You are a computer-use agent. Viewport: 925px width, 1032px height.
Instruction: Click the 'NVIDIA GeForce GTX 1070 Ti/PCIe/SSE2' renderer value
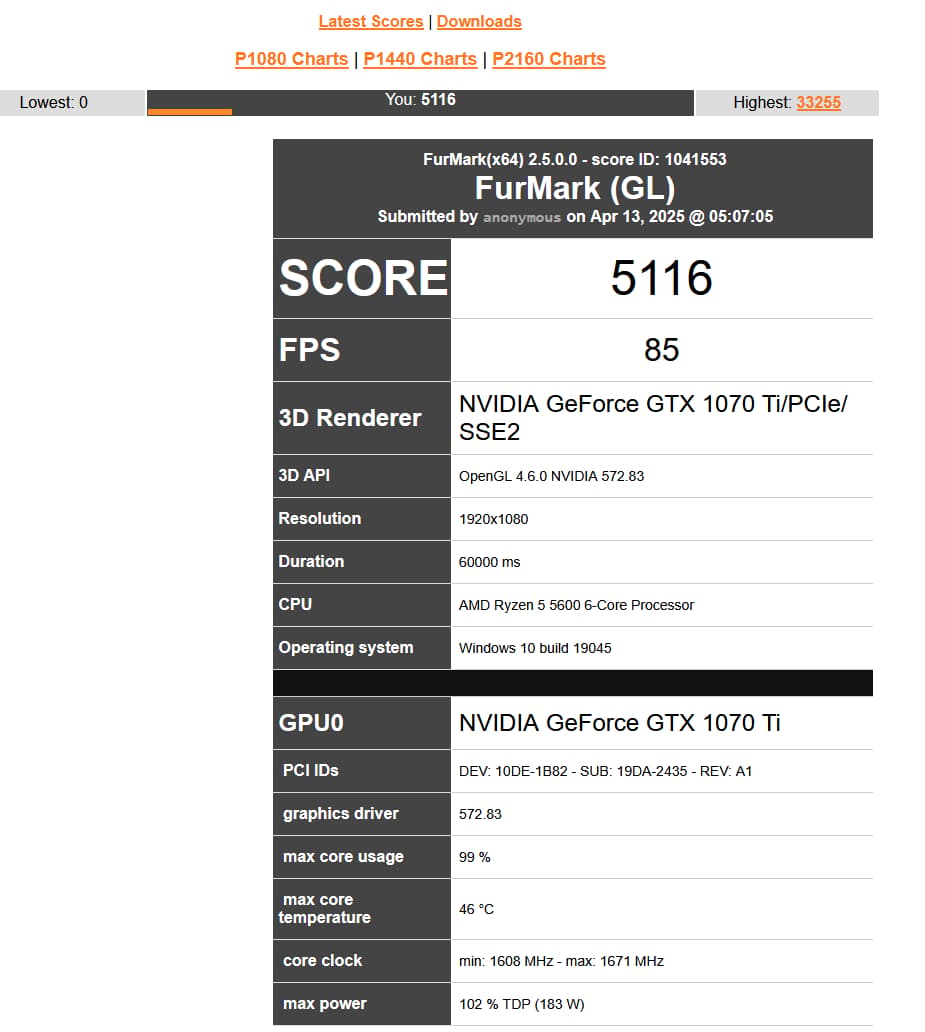coord(653,418)
